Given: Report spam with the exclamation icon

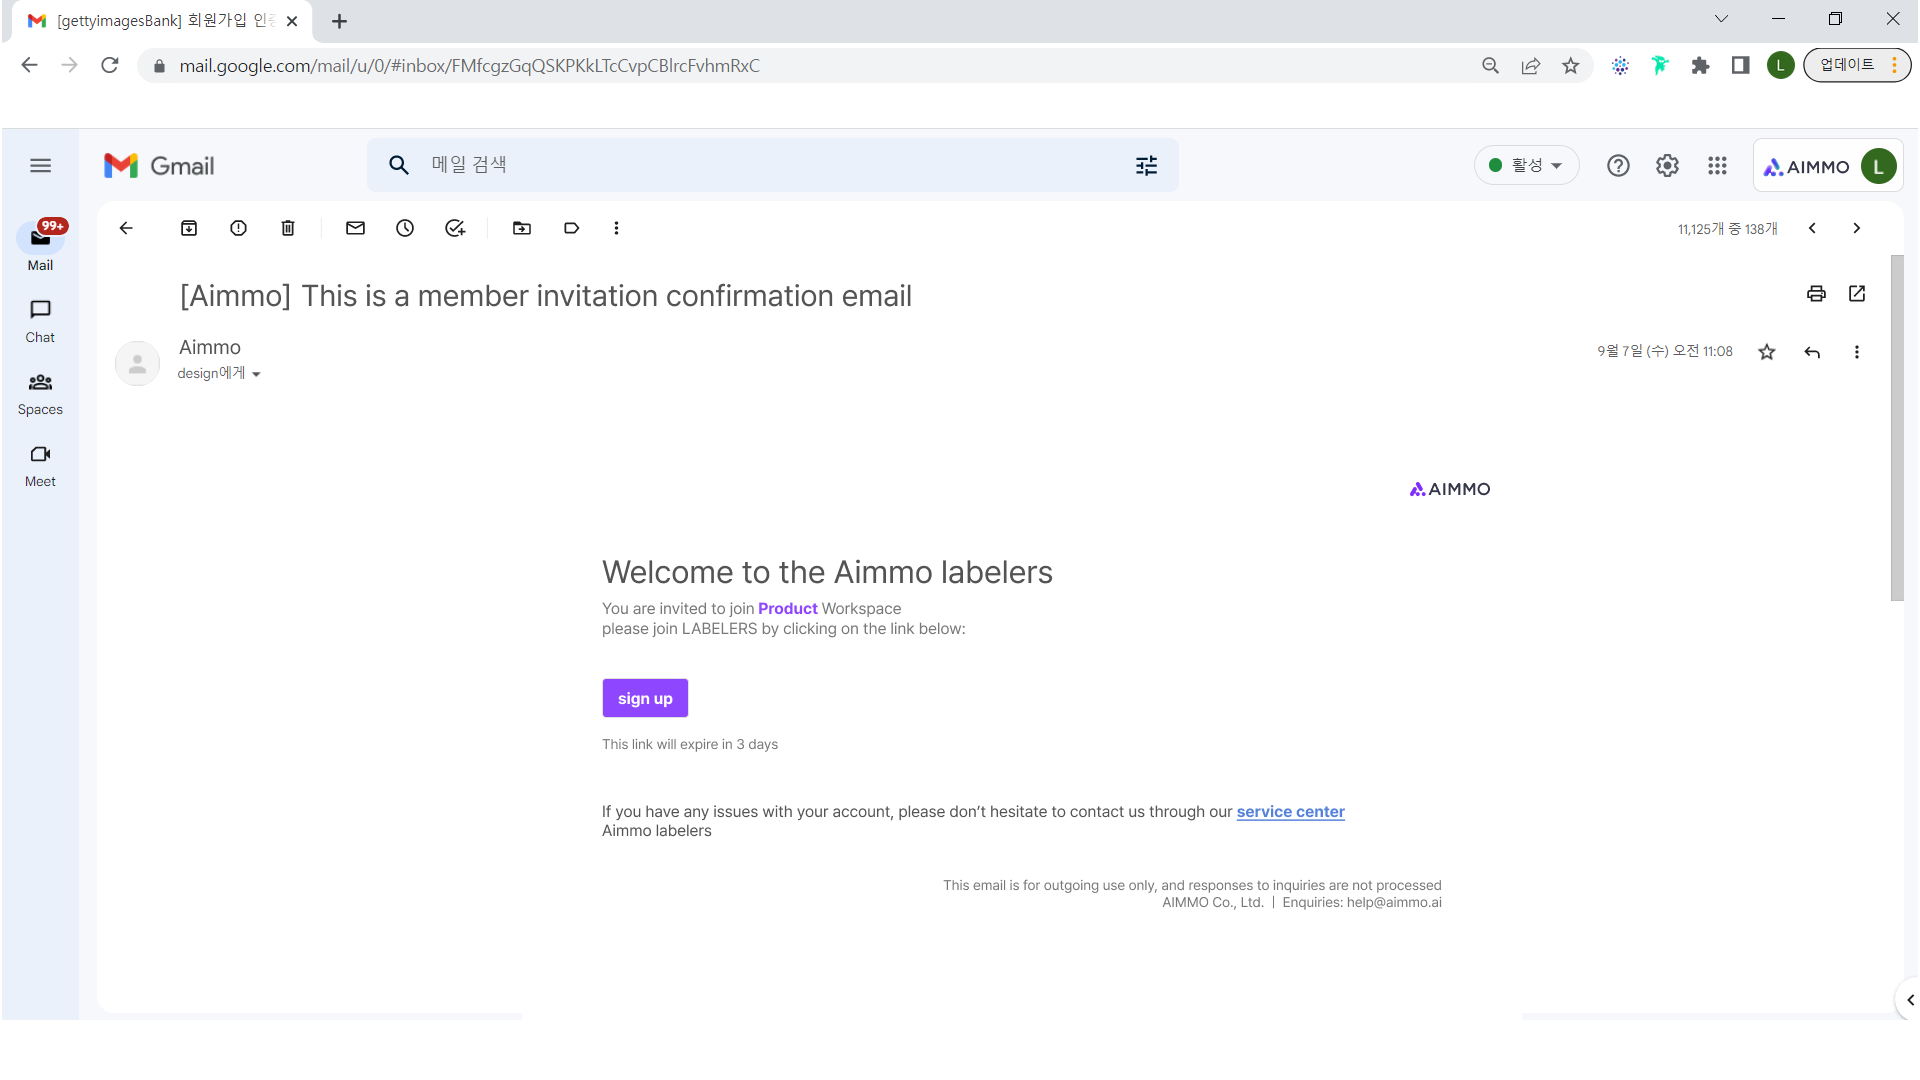Looking at the screenshot, I should 238,228.
